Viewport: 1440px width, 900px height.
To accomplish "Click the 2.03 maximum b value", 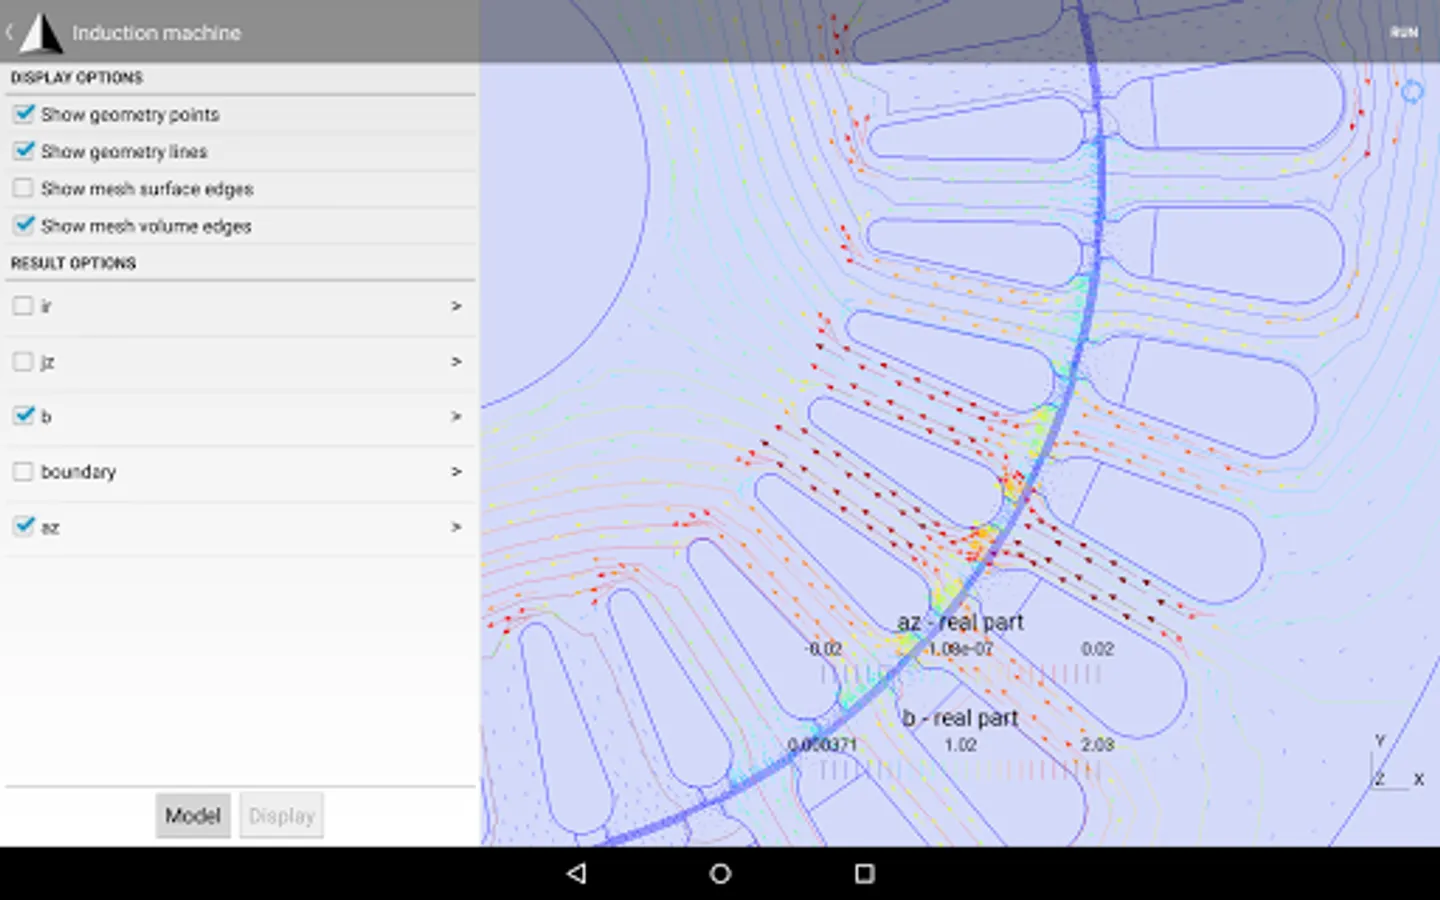I will pyautogui.click(x=1097, y=745).
